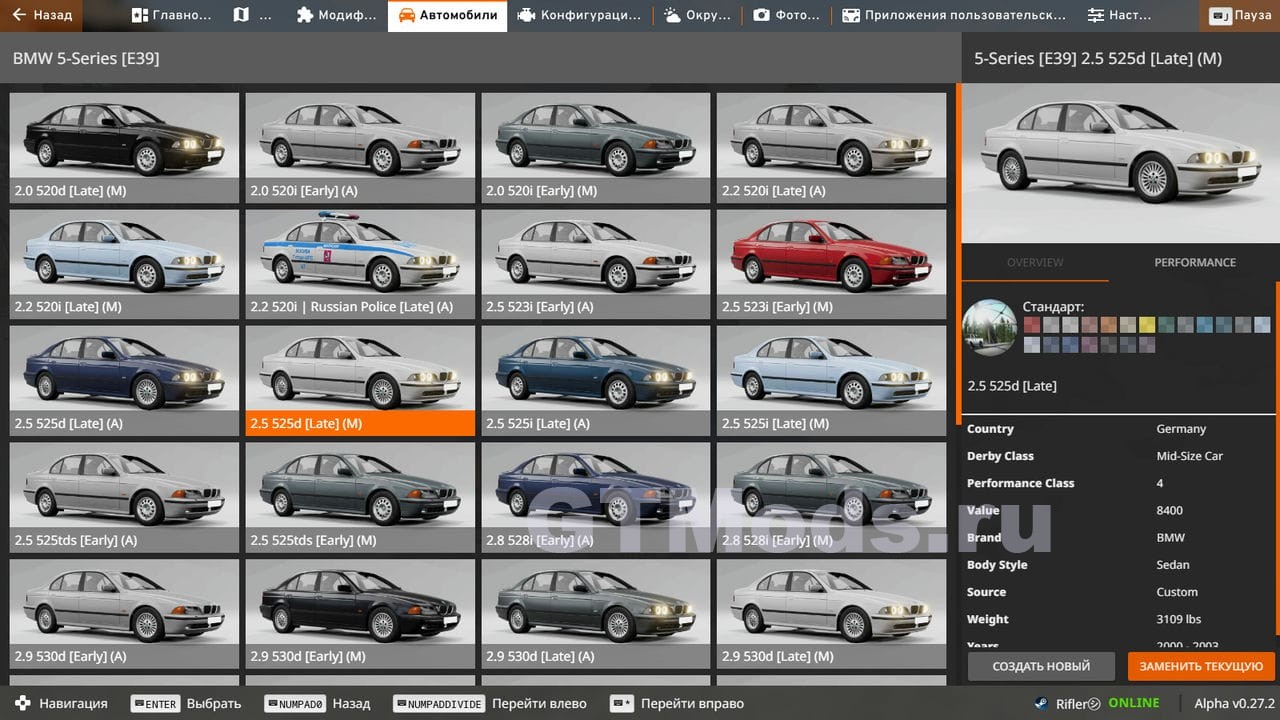Open the OVERVIEW details tab

(1035, 262)
